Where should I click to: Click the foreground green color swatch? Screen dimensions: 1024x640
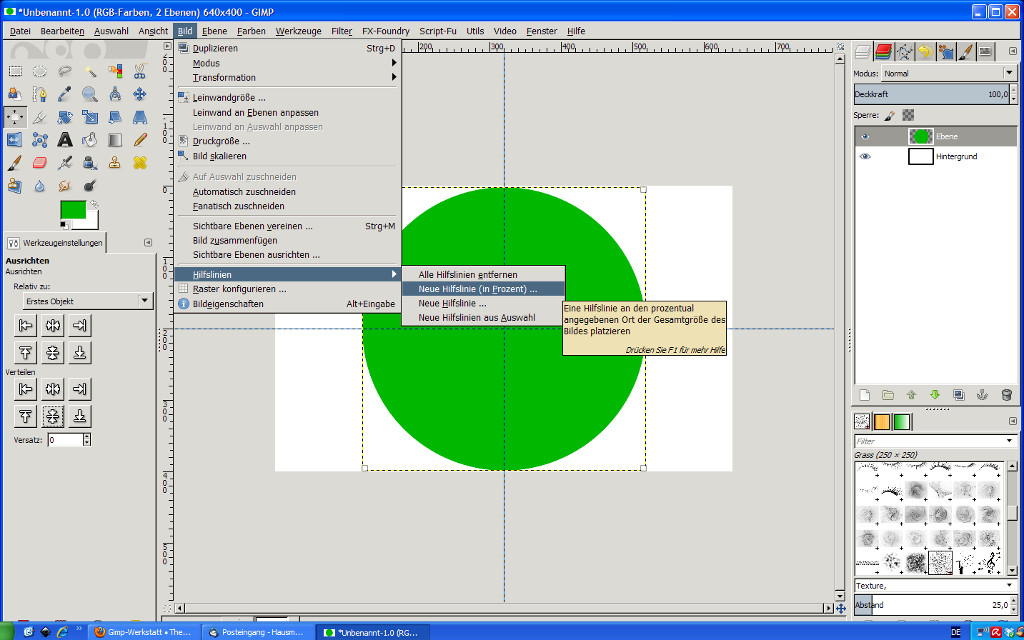pos(72,209)
